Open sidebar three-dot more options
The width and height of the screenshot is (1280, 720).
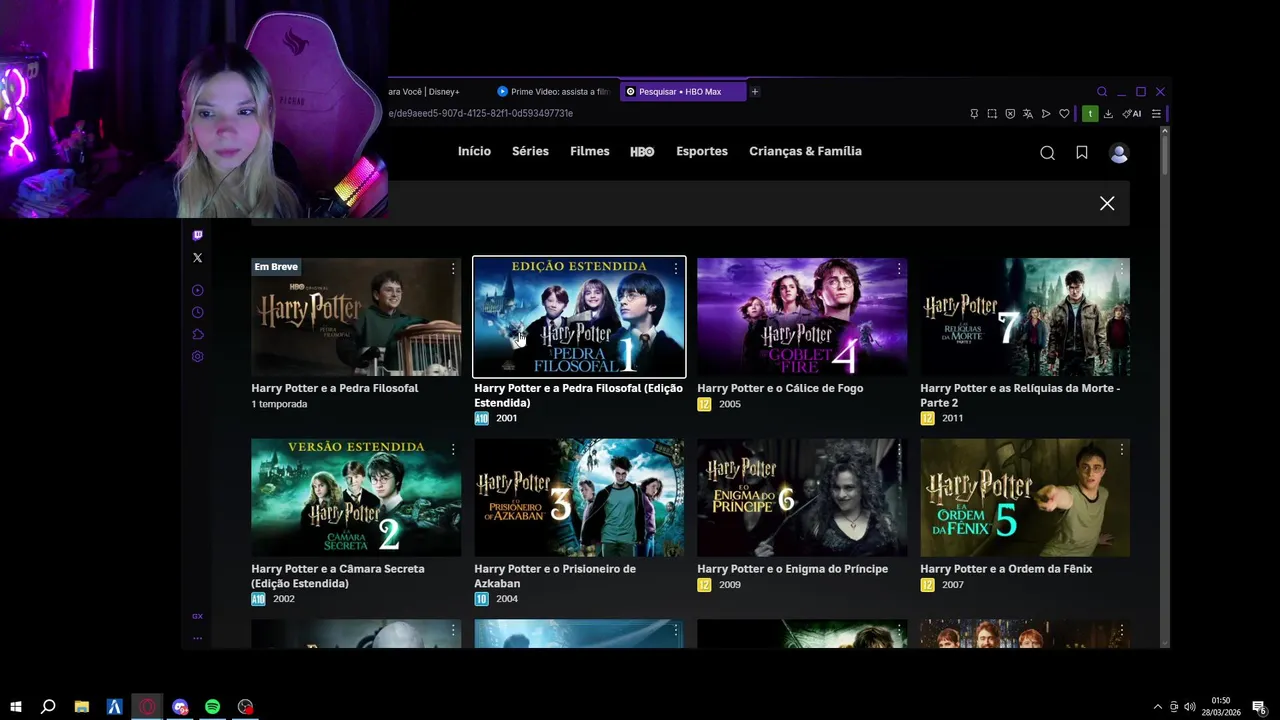(x=197, y=637)
